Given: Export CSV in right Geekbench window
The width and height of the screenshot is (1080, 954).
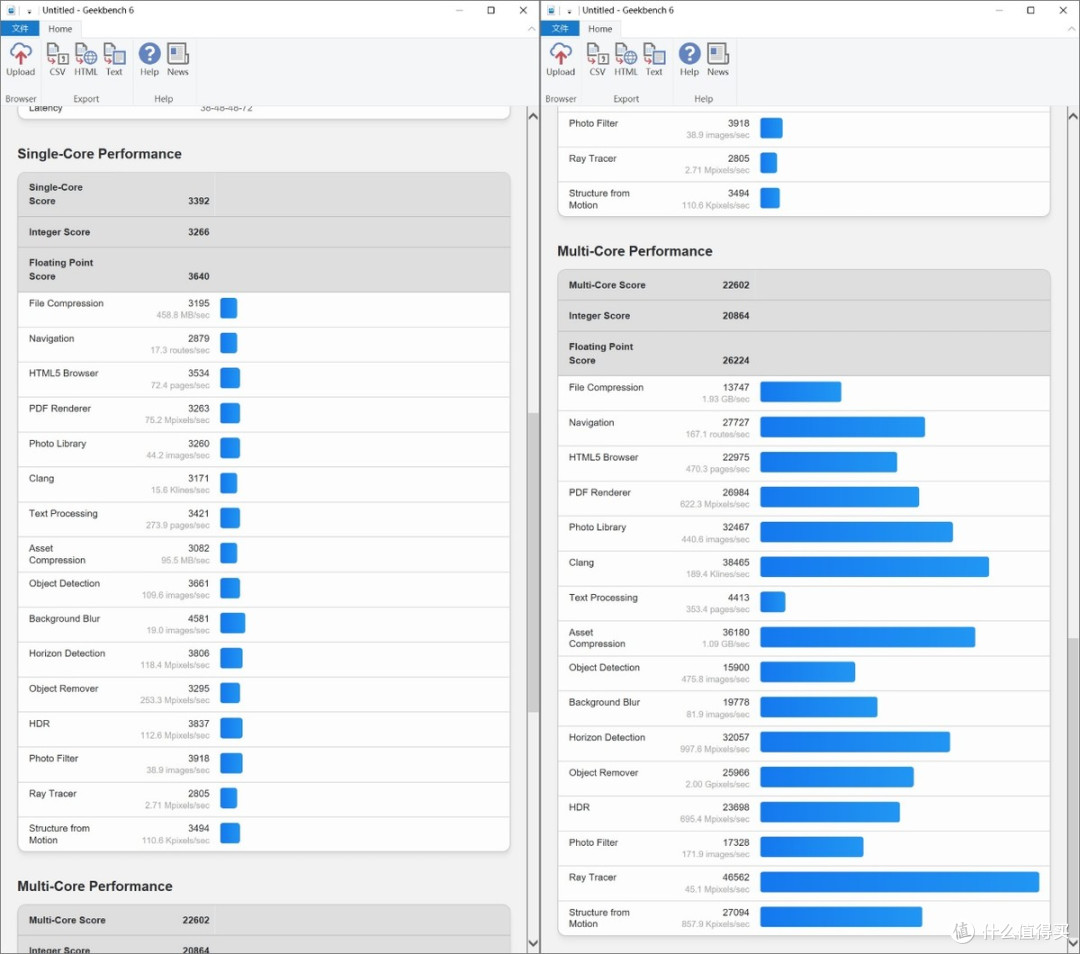Looking at the screenshot, I should 597,59.
